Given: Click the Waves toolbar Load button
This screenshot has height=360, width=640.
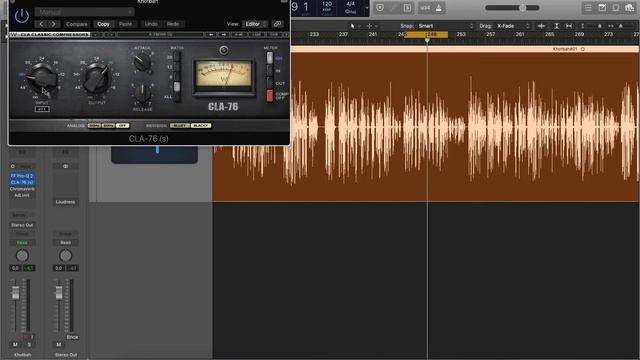Looking at the screenshot, I should point(257,35).
